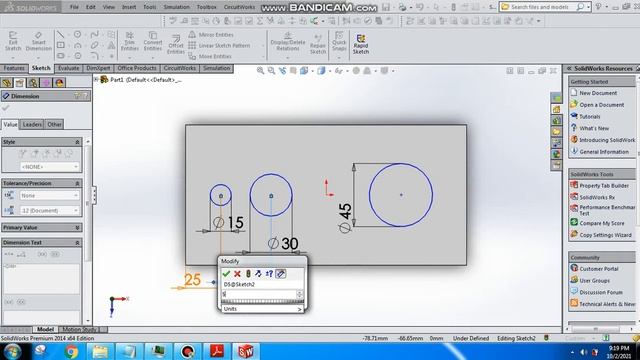The image size is (640, 360).
Task: Open the ConfigurationManager tab
Action: tap(33, 83)
